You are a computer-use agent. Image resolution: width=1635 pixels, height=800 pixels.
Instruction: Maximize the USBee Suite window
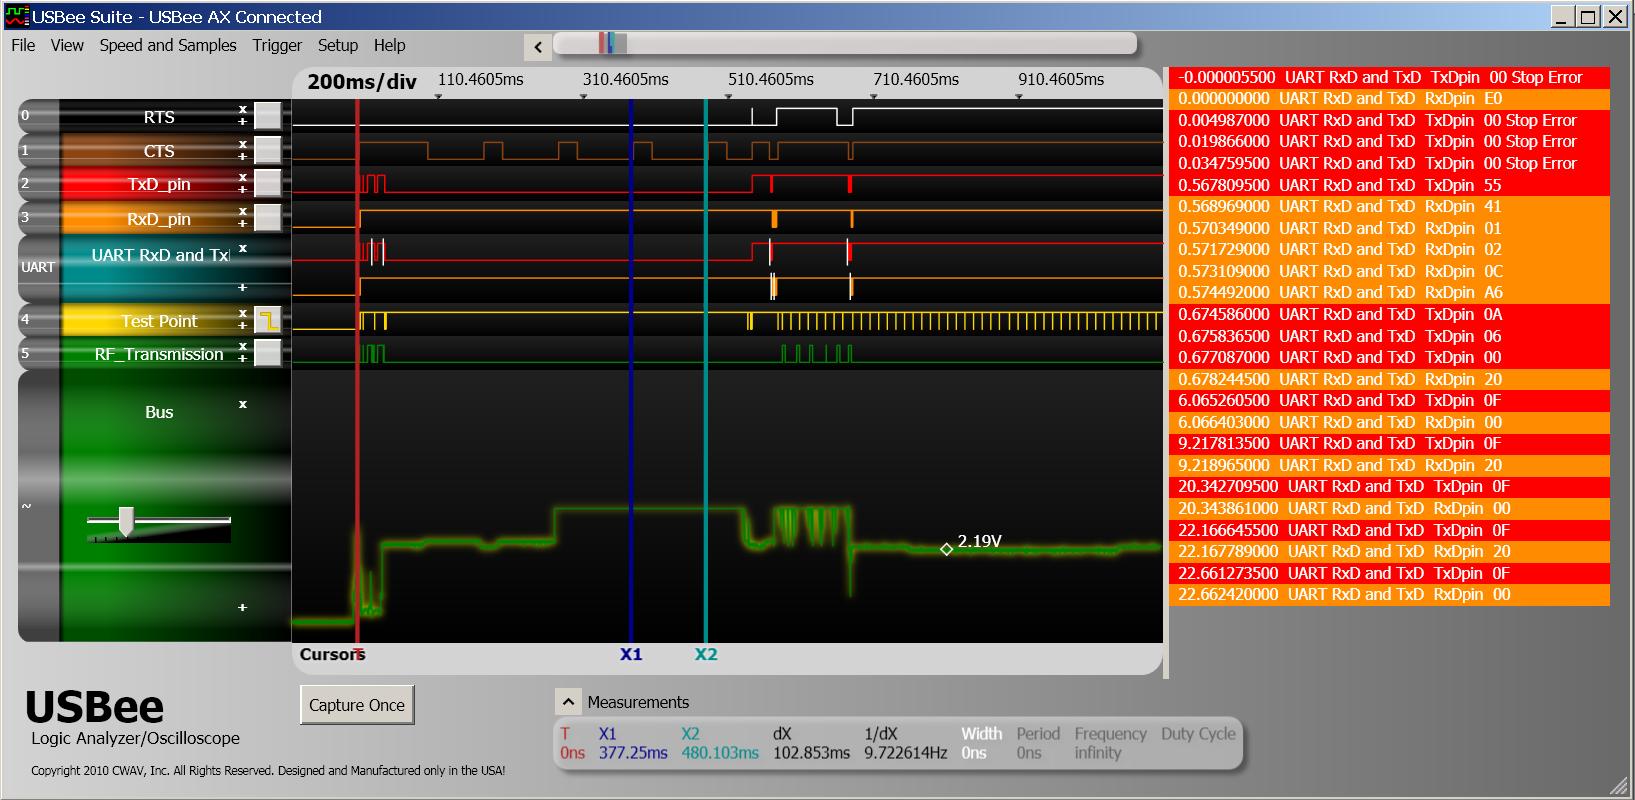coord(1588,16)
